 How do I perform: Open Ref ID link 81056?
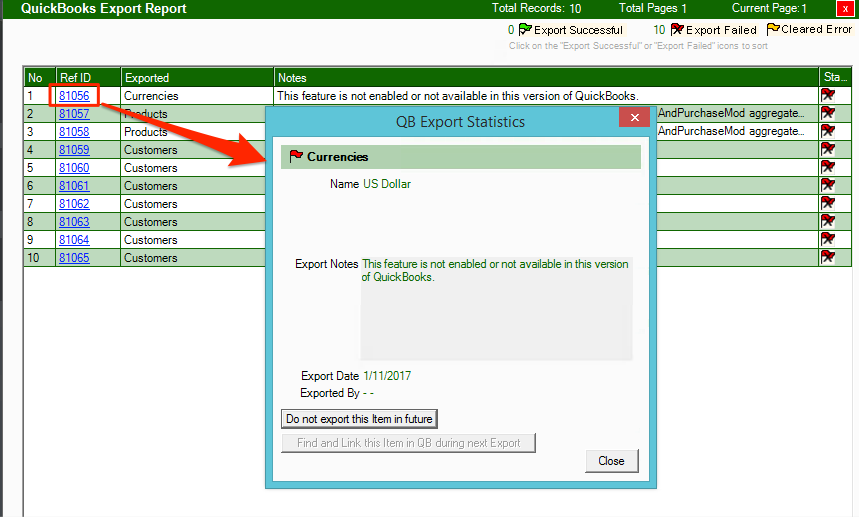coord(74,96)
